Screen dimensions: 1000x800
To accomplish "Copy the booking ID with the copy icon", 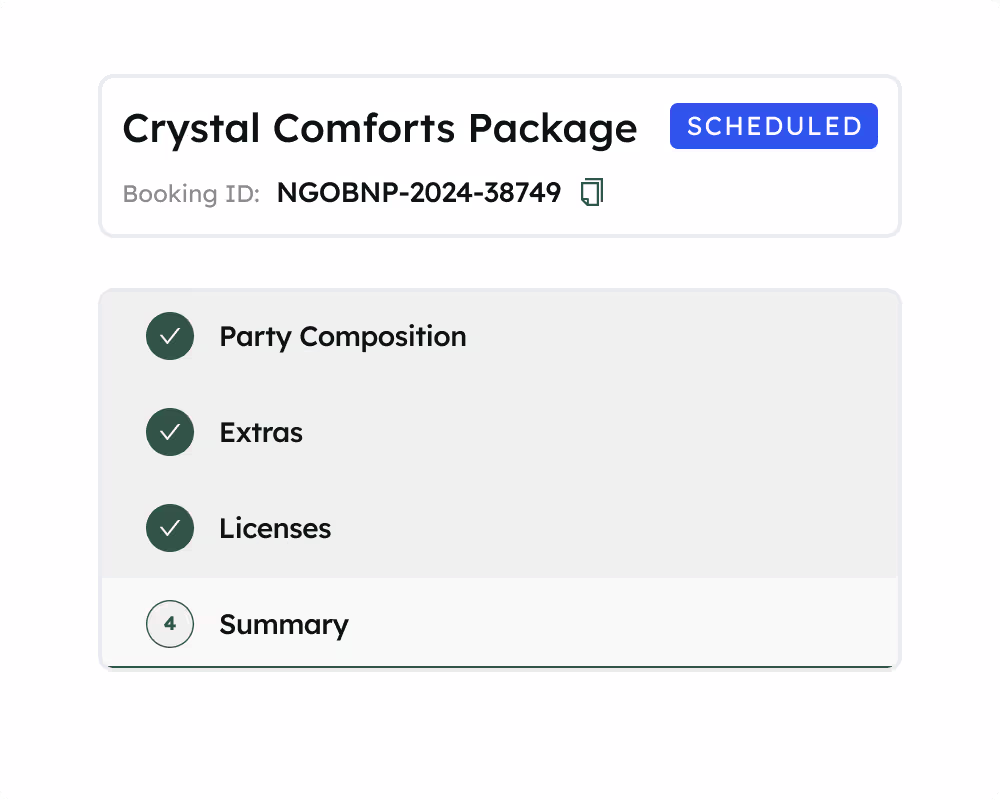I will [x=592, y=193].
